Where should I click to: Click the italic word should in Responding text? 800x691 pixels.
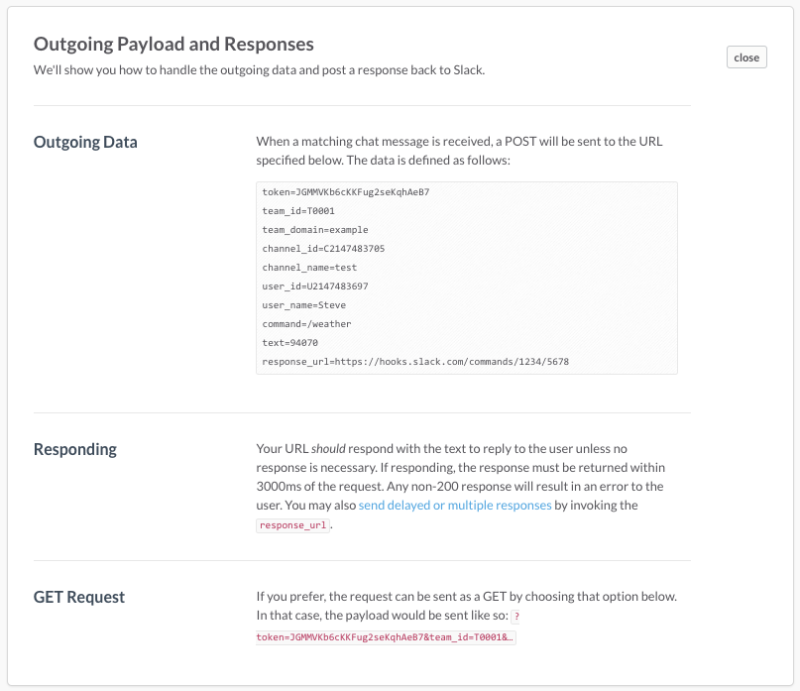(328, 449)
